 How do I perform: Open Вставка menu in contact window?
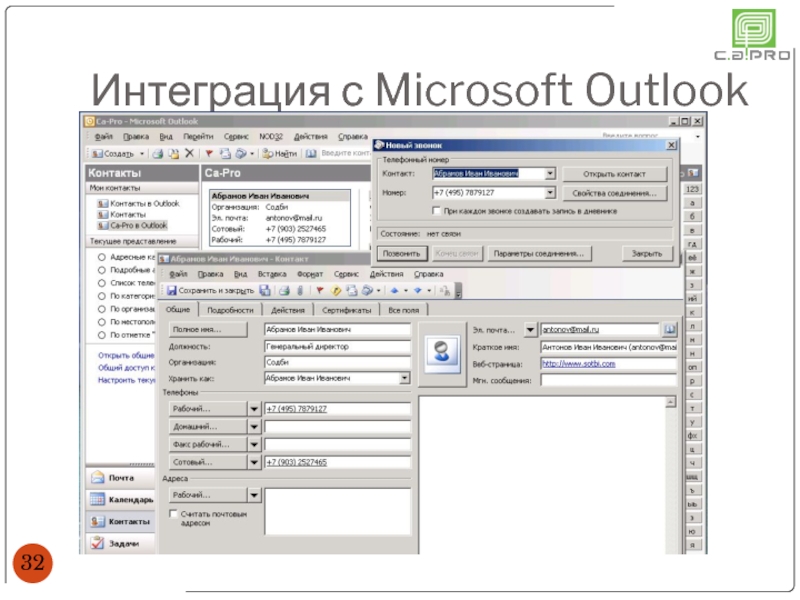[272, 274]
